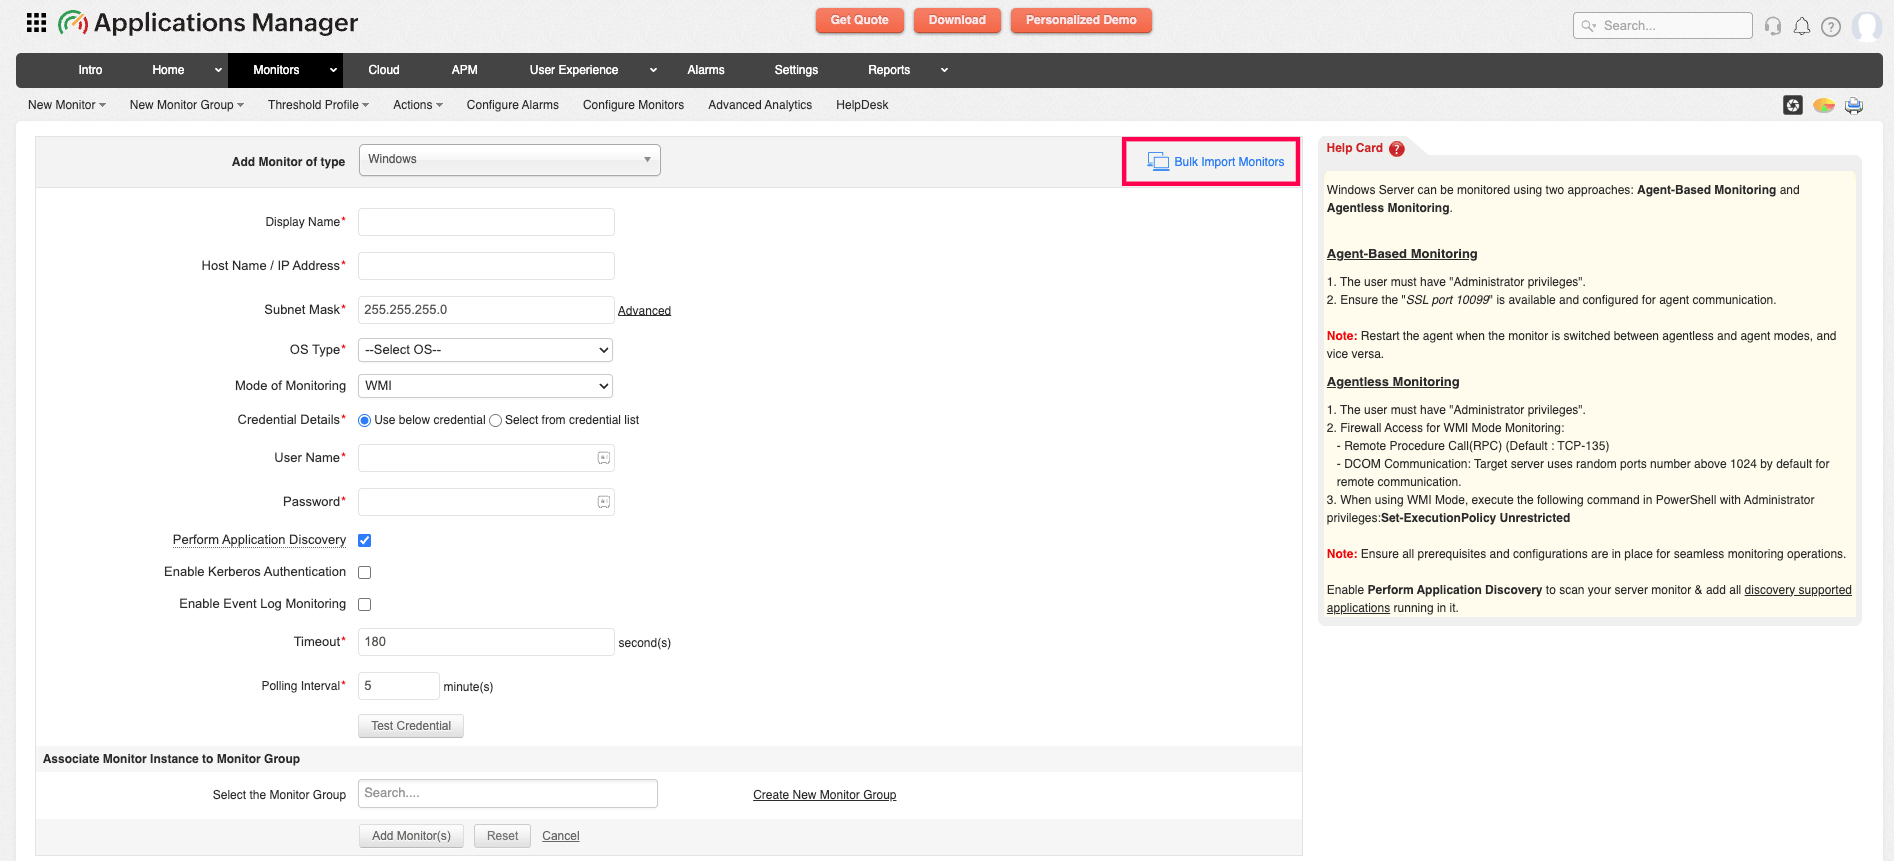Screen dimensions: 1894x861
Task: Open the pie chart report icon
Action: pyautogui.click(x=1824, y=105)
